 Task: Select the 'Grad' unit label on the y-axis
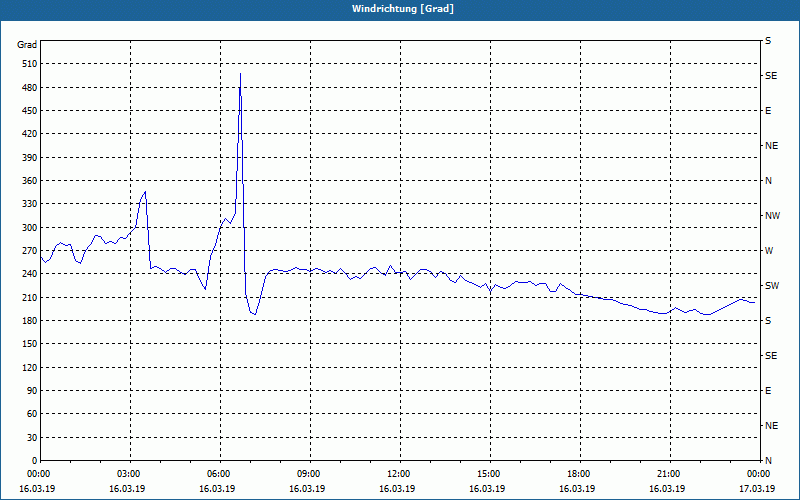click(27, 45)
